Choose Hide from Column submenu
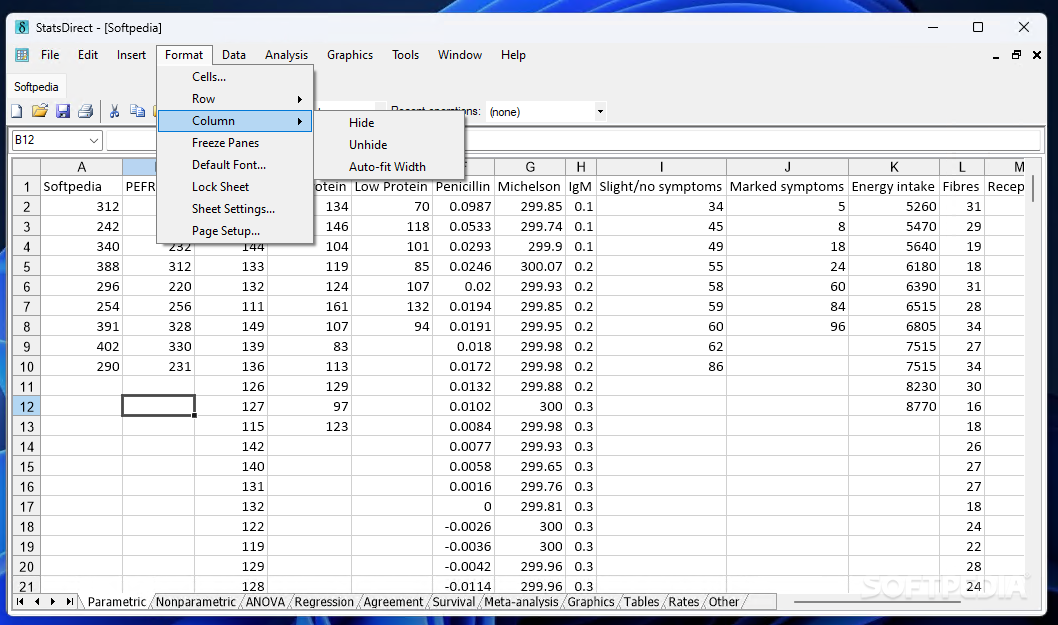 pyautogui.click(x=389, y=123)
